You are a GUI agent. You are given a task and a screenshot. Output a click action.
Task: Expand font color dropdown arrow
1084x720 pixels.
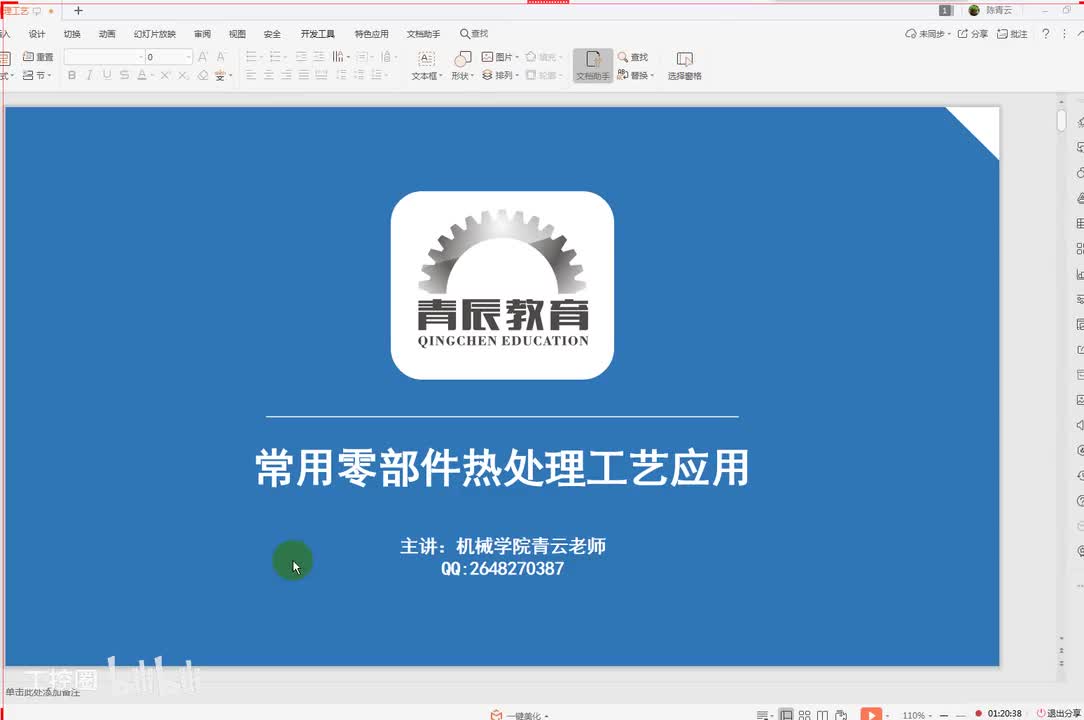tap(152, 75)
